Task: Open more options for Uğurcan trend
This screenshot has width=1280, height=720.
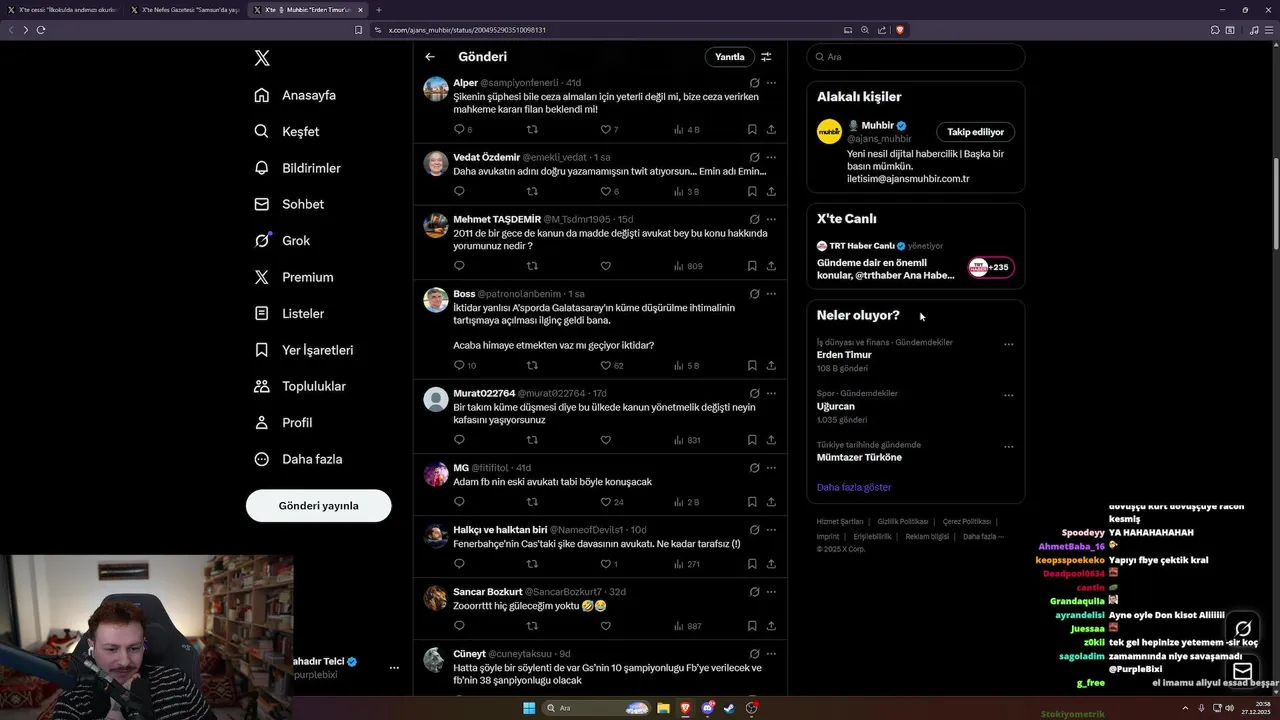Action: pos(1009,395)
